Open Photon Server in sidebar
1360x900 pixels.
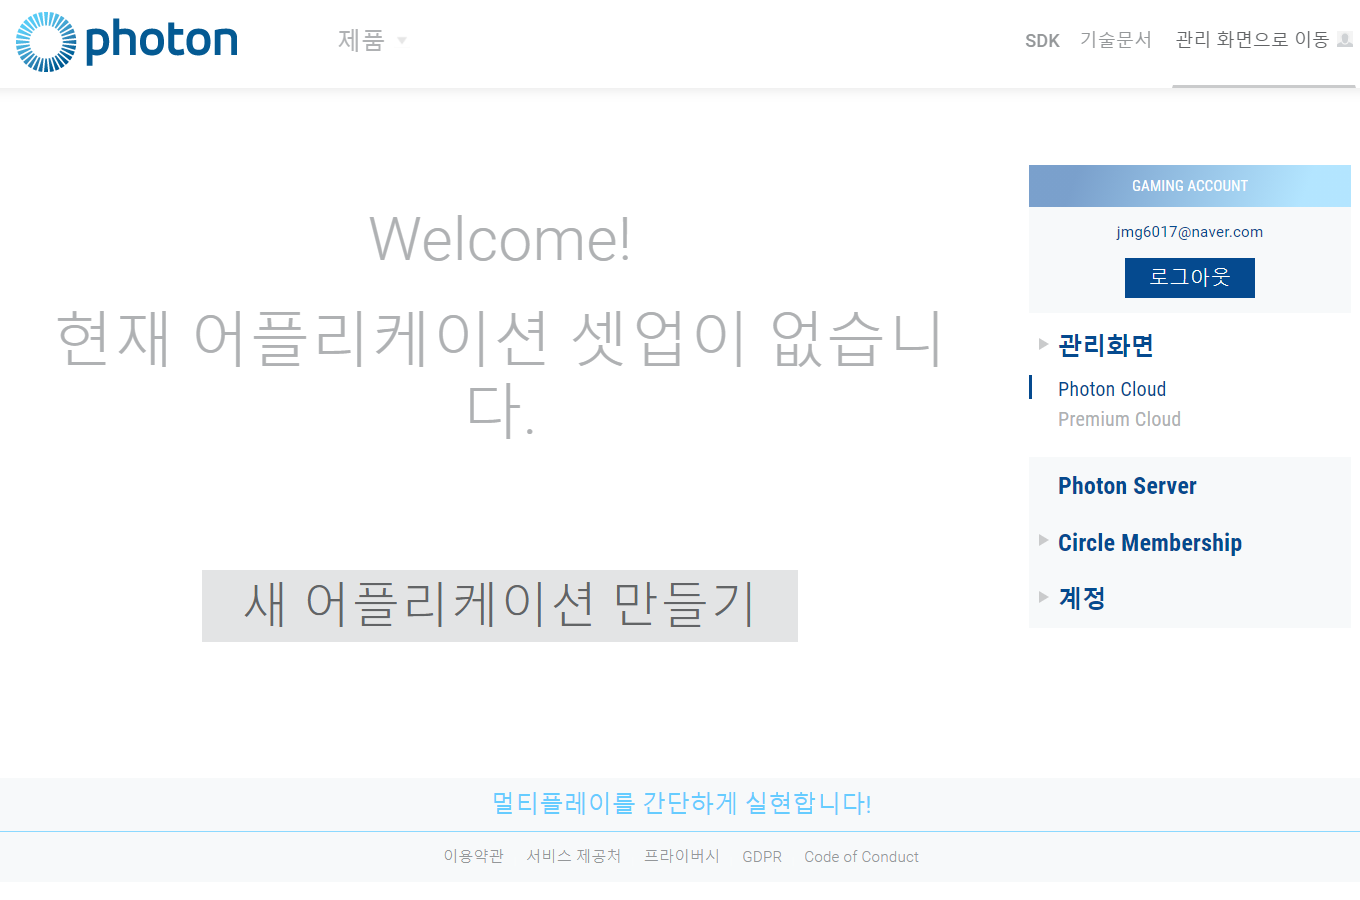pos(1127,486)
